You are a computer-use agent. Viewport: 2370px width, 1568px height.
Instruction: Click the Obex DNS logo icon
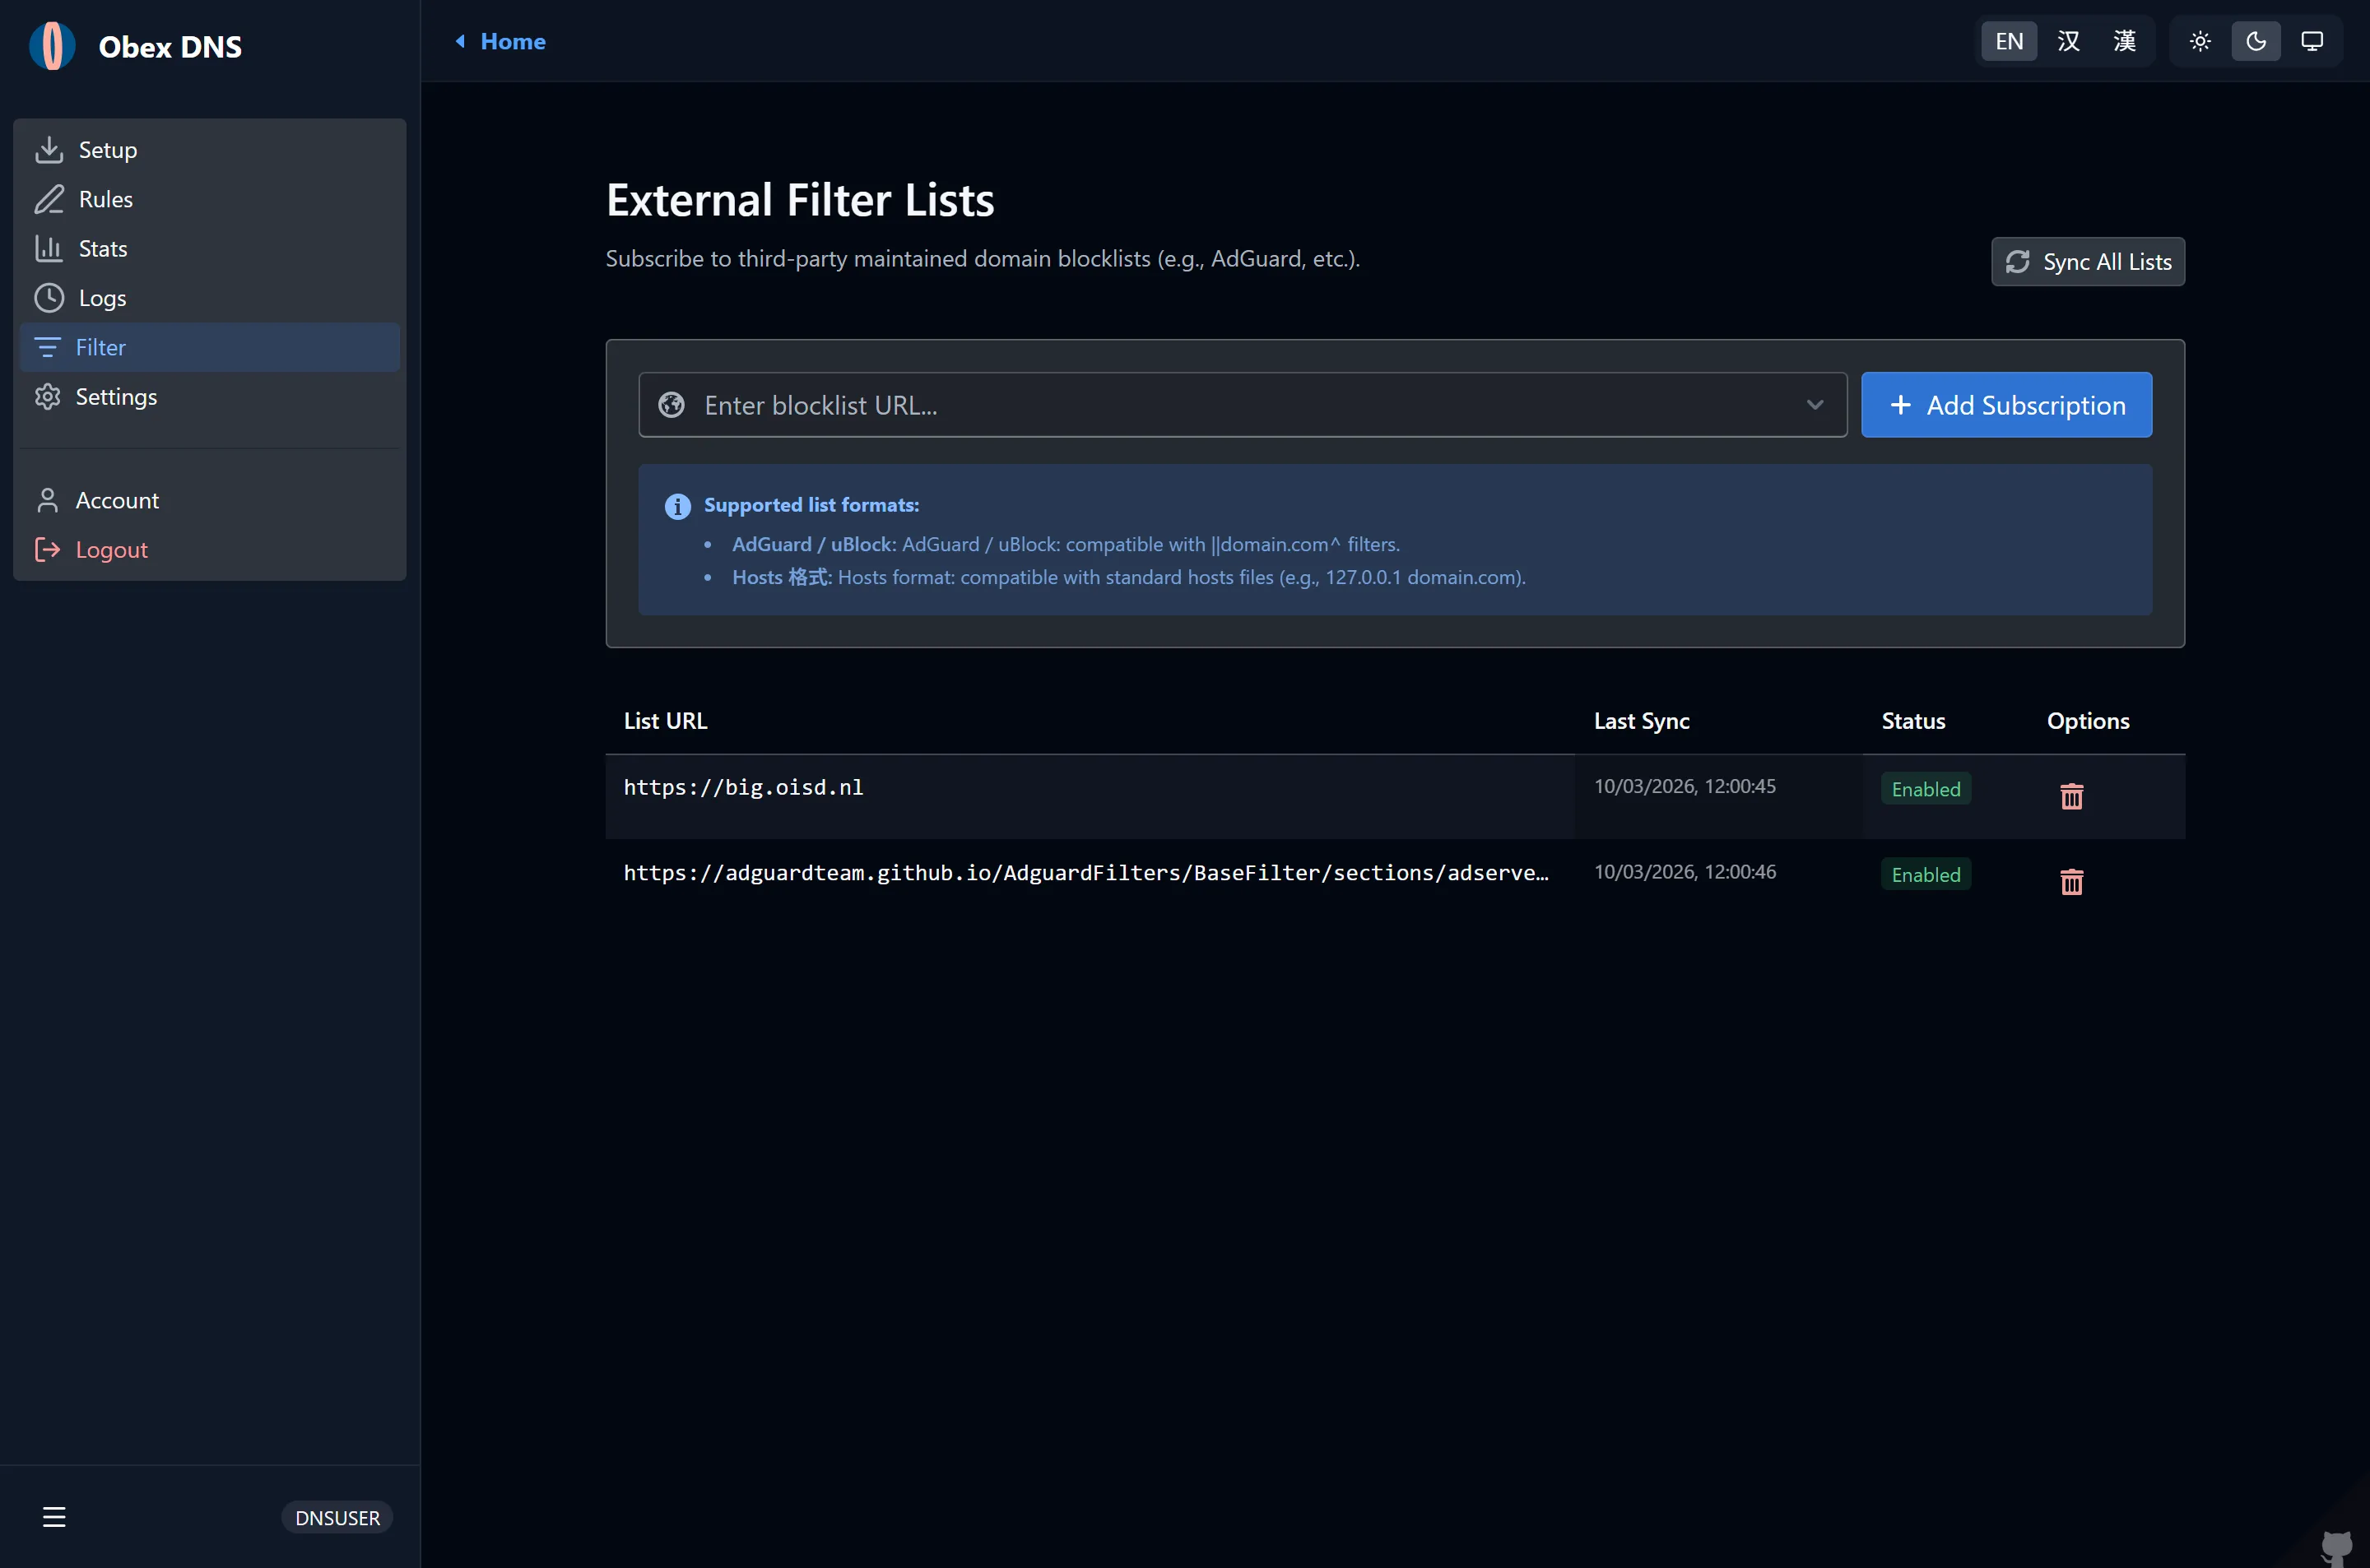click(52, 46)
